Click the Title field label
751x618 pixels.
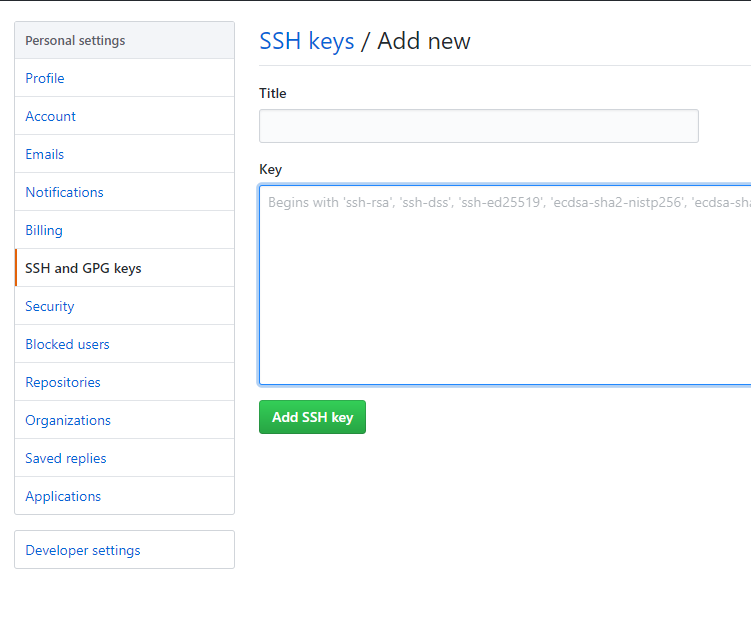pos(273,93)
